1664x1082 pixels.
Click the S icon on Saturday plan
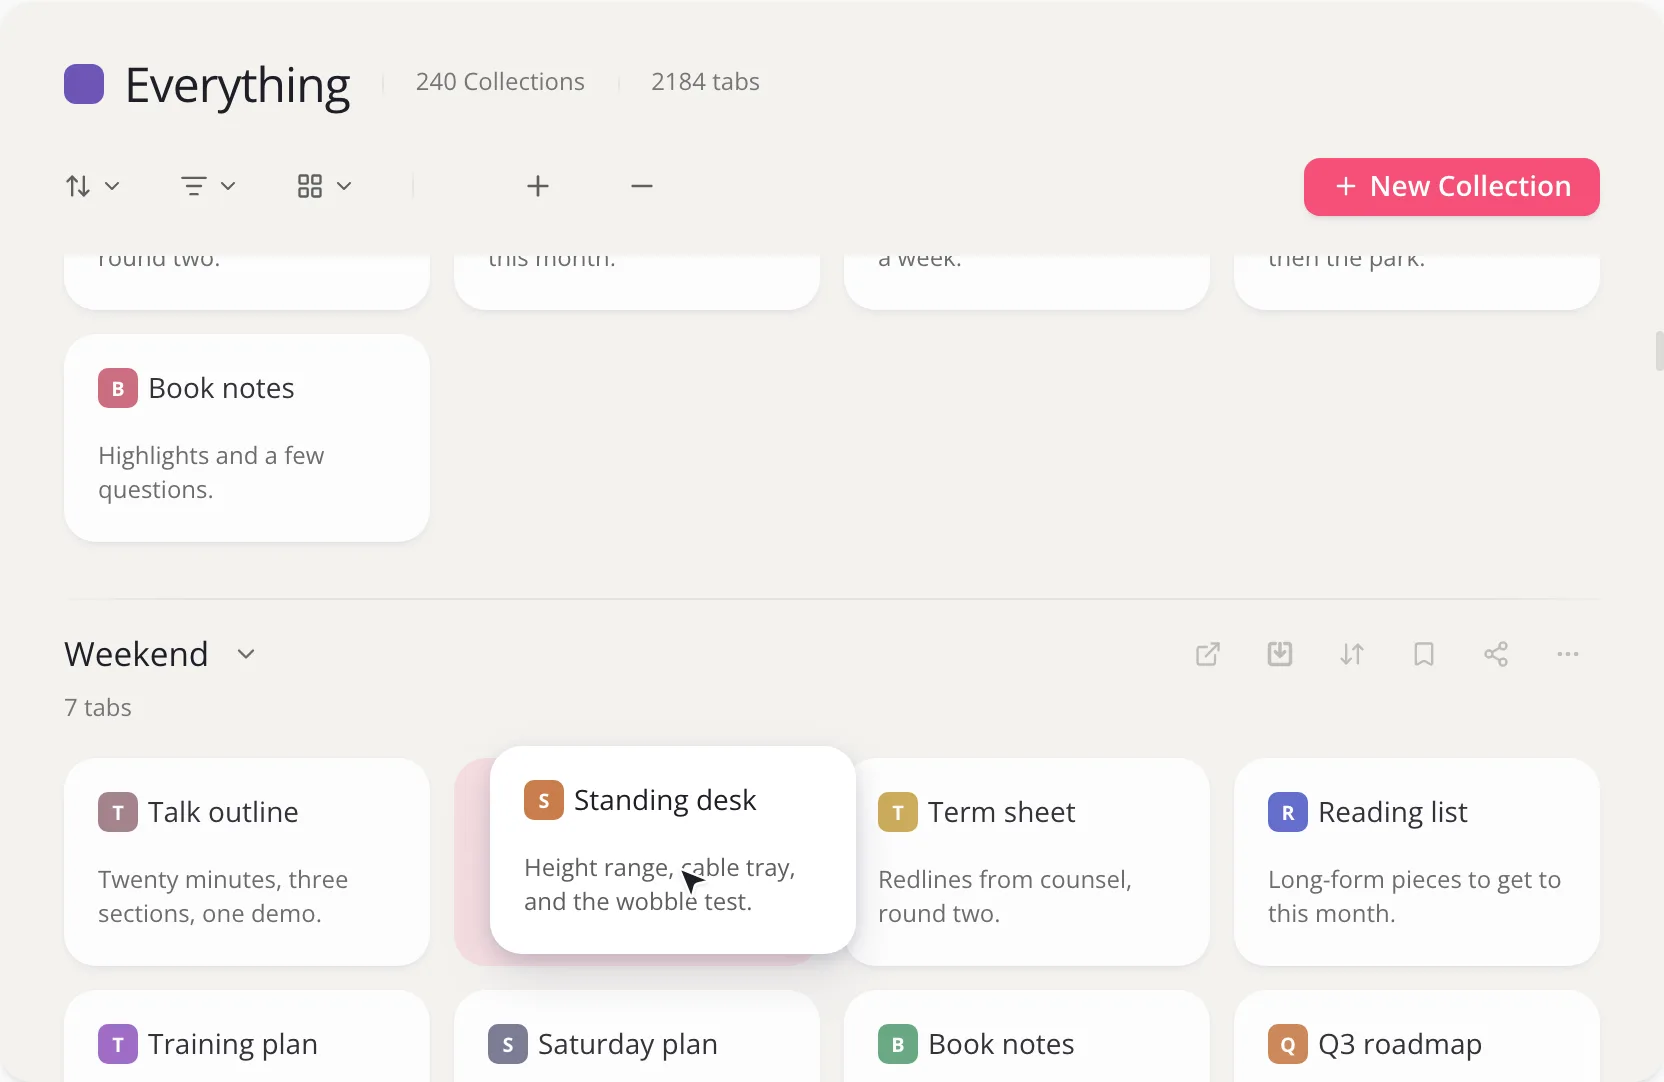pyautogui.click(x=508, y=1044)
